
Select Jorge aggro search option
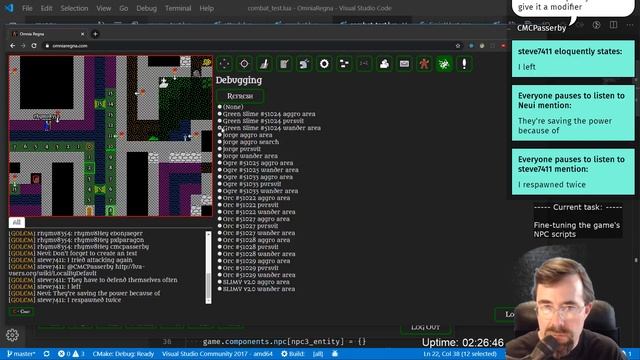(x=249, y=142)
